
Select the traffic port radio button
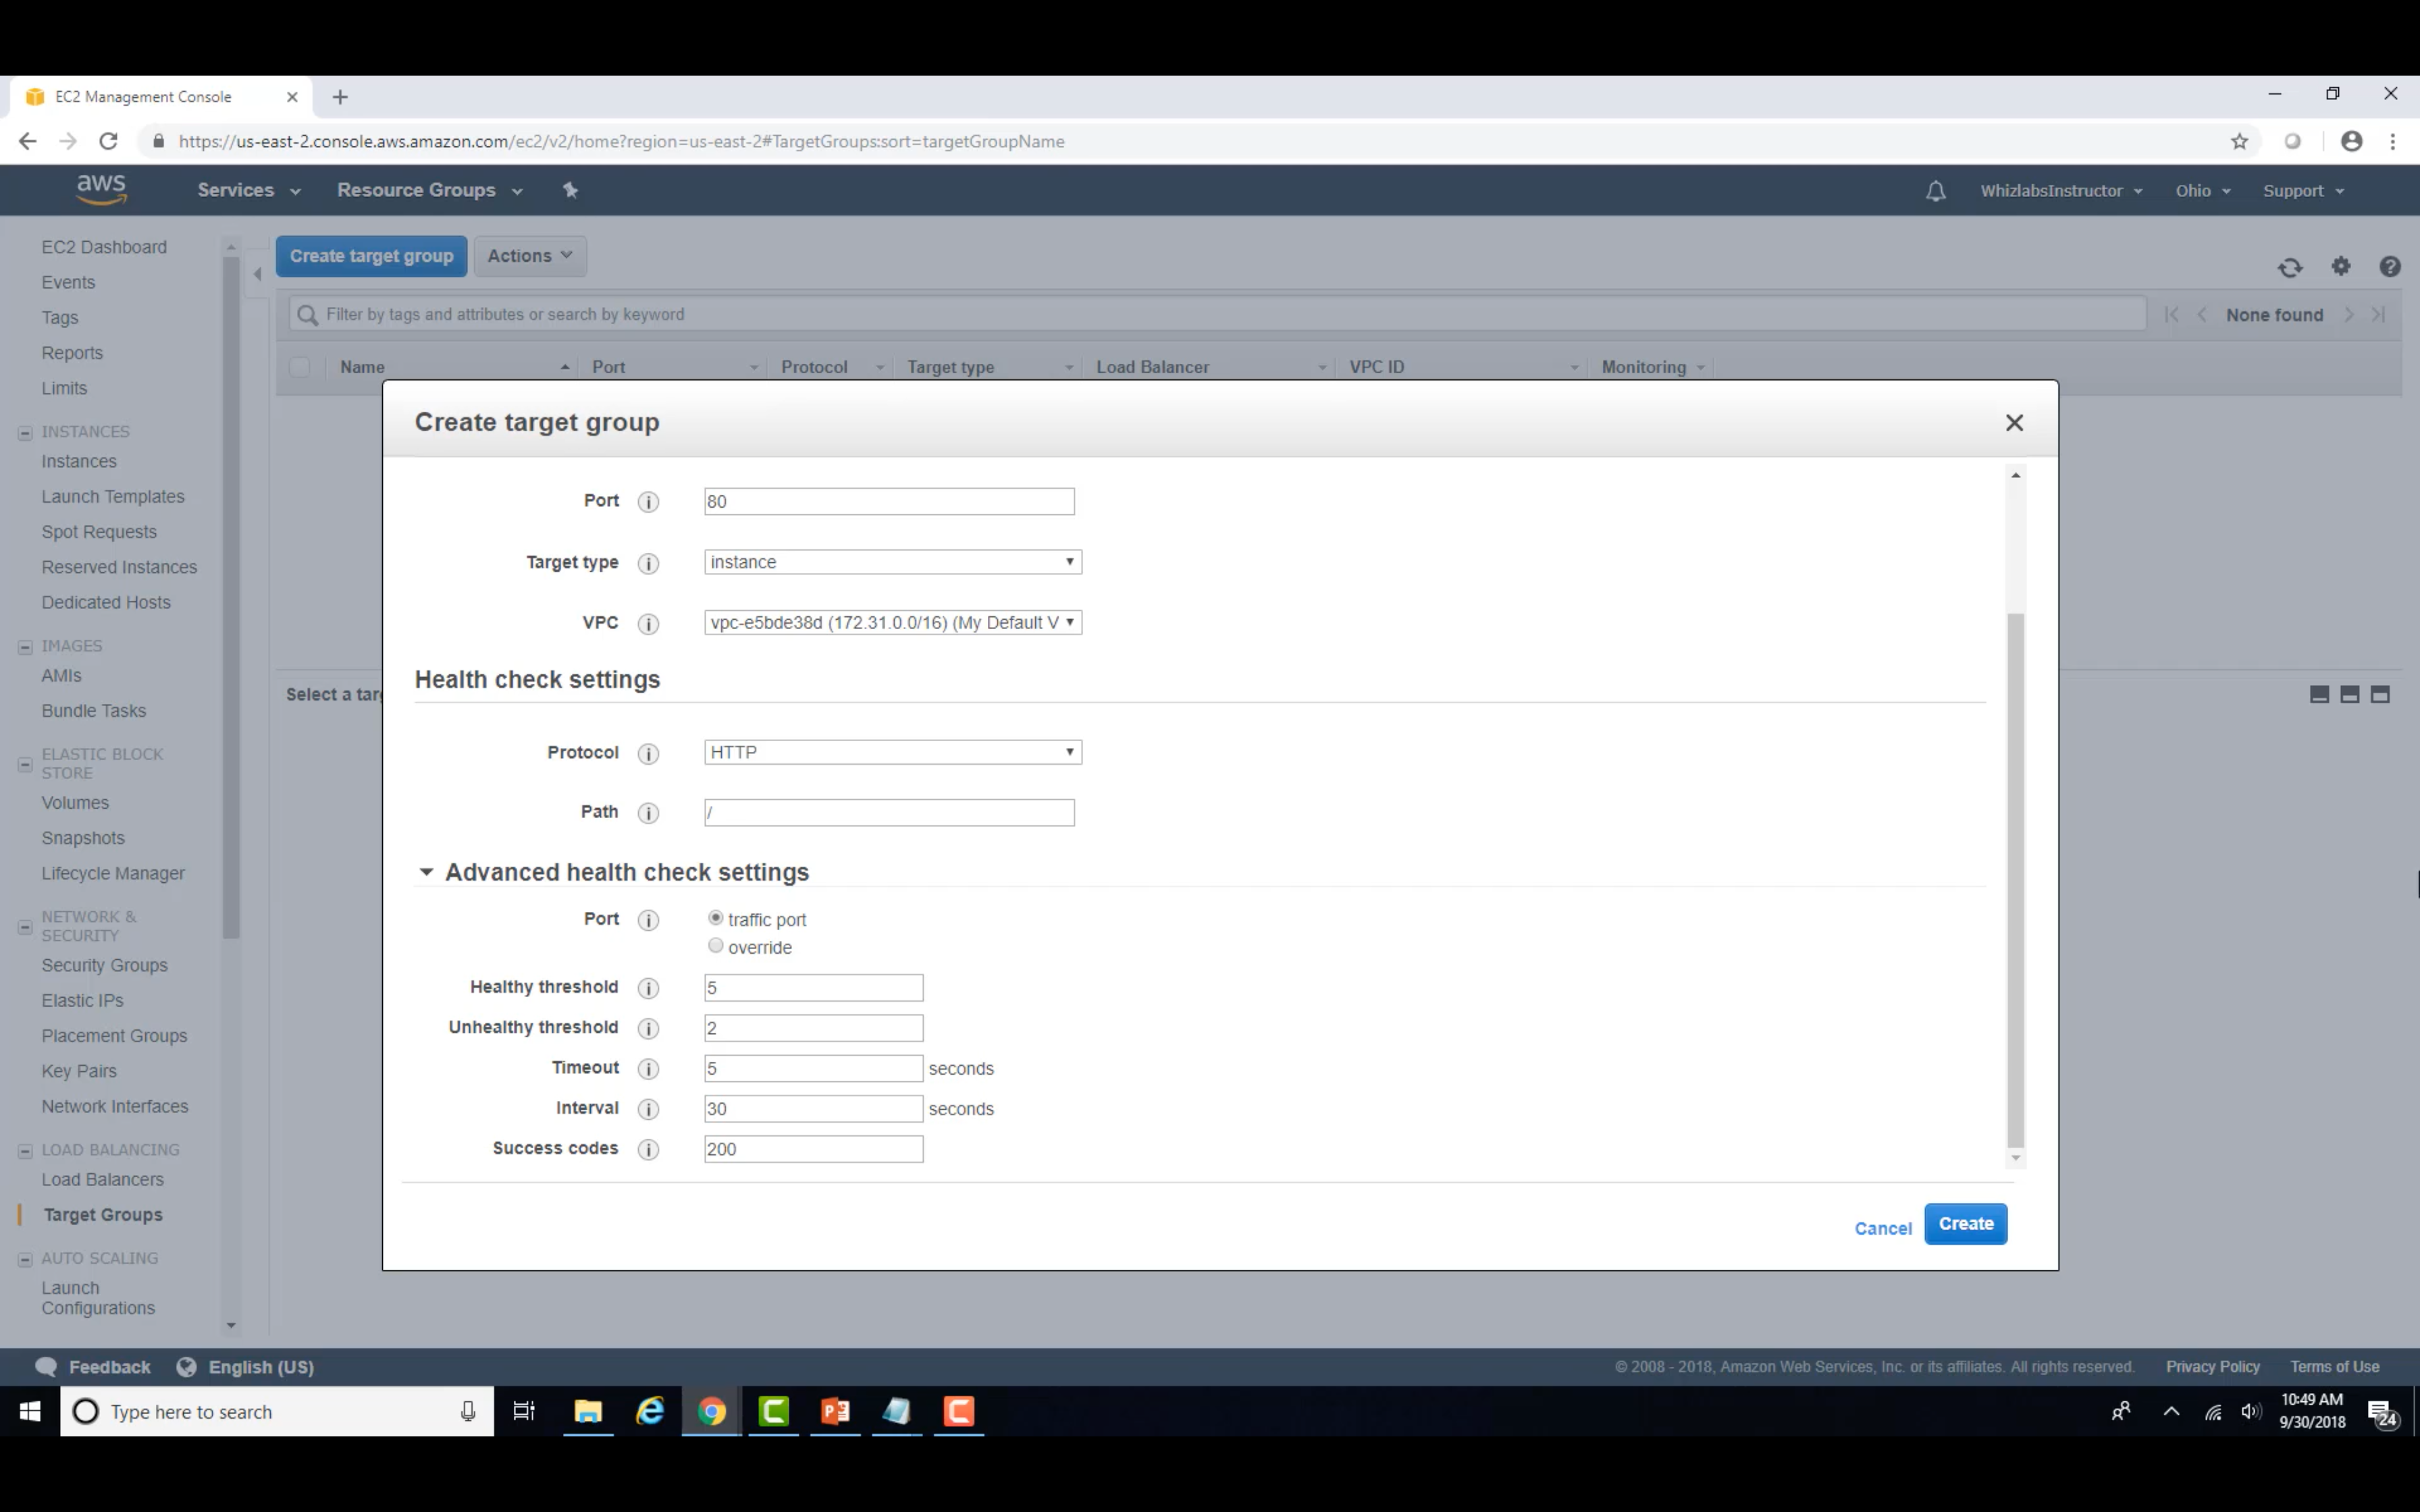(x=715, y=918)
